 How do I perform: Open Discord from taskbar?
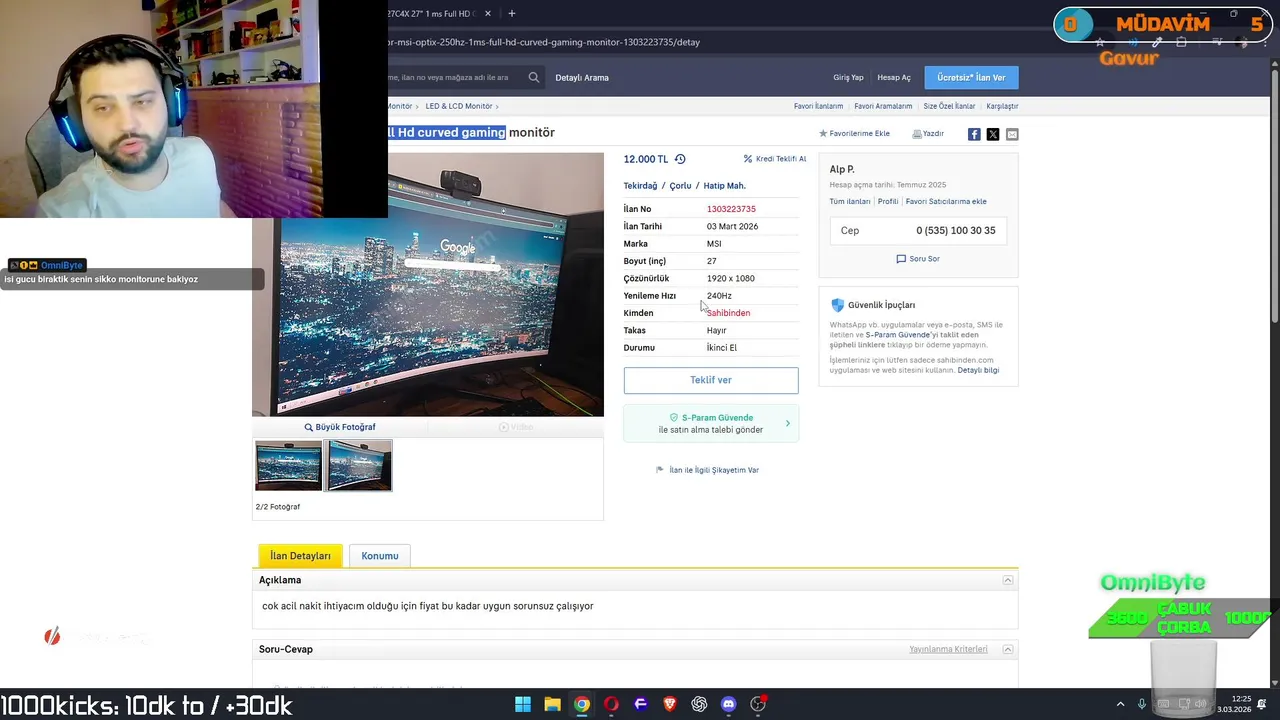tap(729, 704)
